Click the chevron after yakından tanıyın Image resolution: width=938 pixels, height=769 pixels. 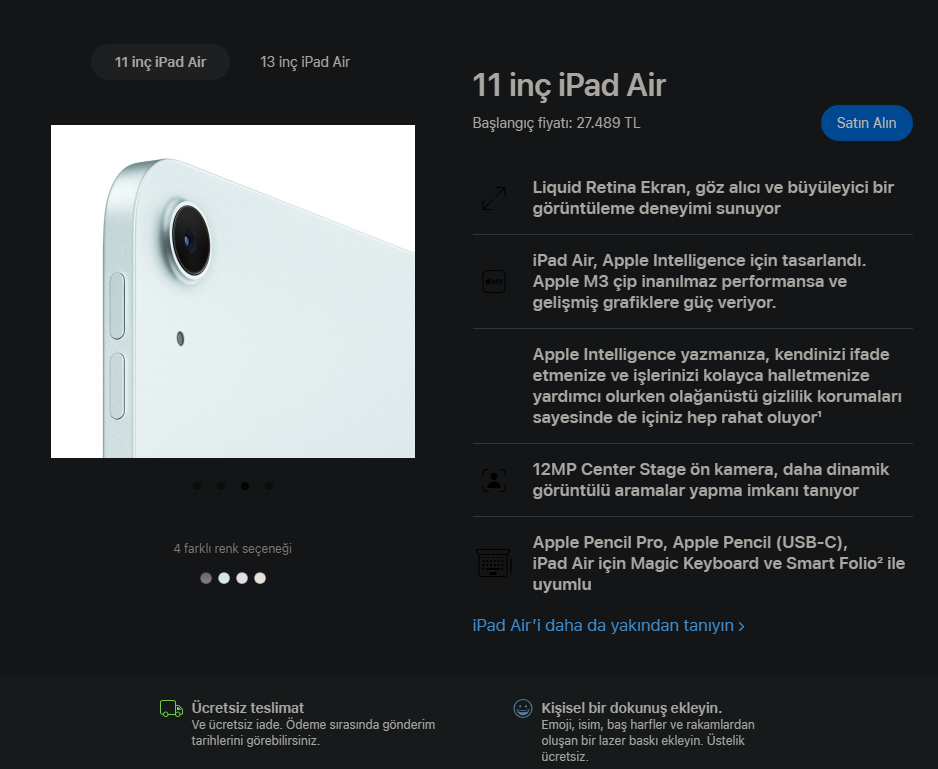pos(742,627)
